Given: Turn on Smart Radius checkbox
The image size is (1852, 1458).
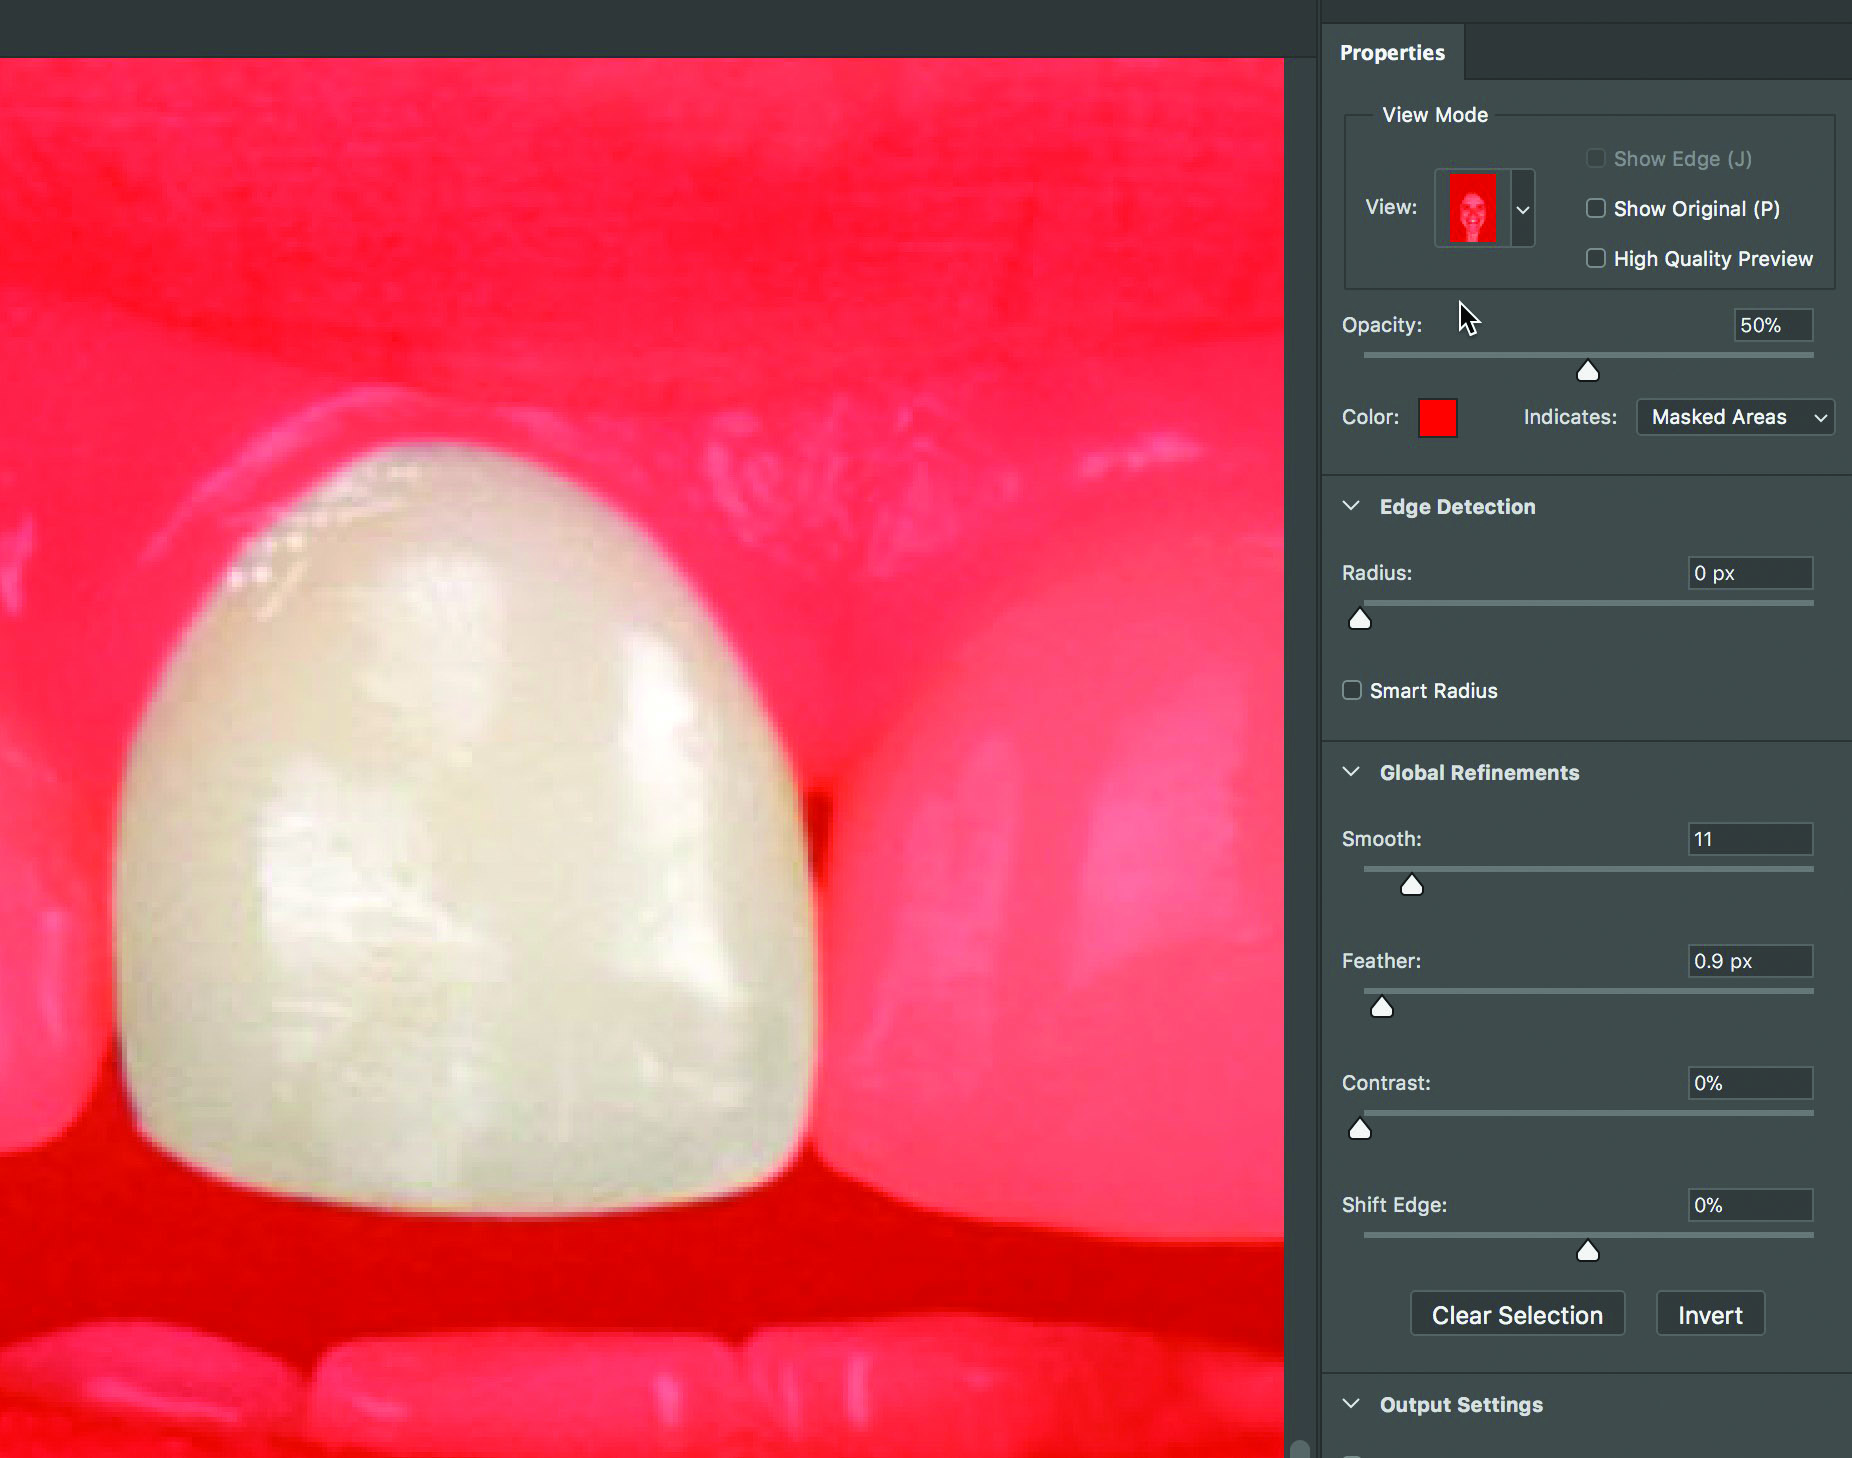Looking at the screenshot, I should (x=1352, y=690).
